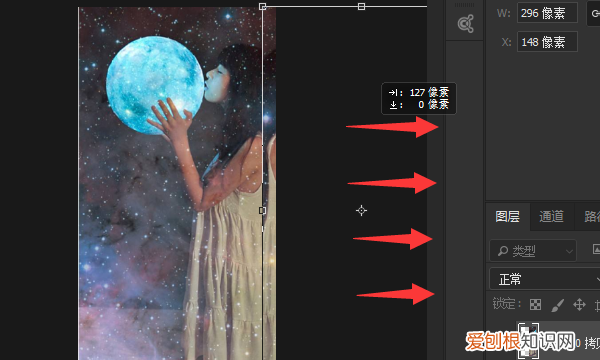Click the X position field showing 148 像素
The image size is (600, 360).
pos(547,42)
